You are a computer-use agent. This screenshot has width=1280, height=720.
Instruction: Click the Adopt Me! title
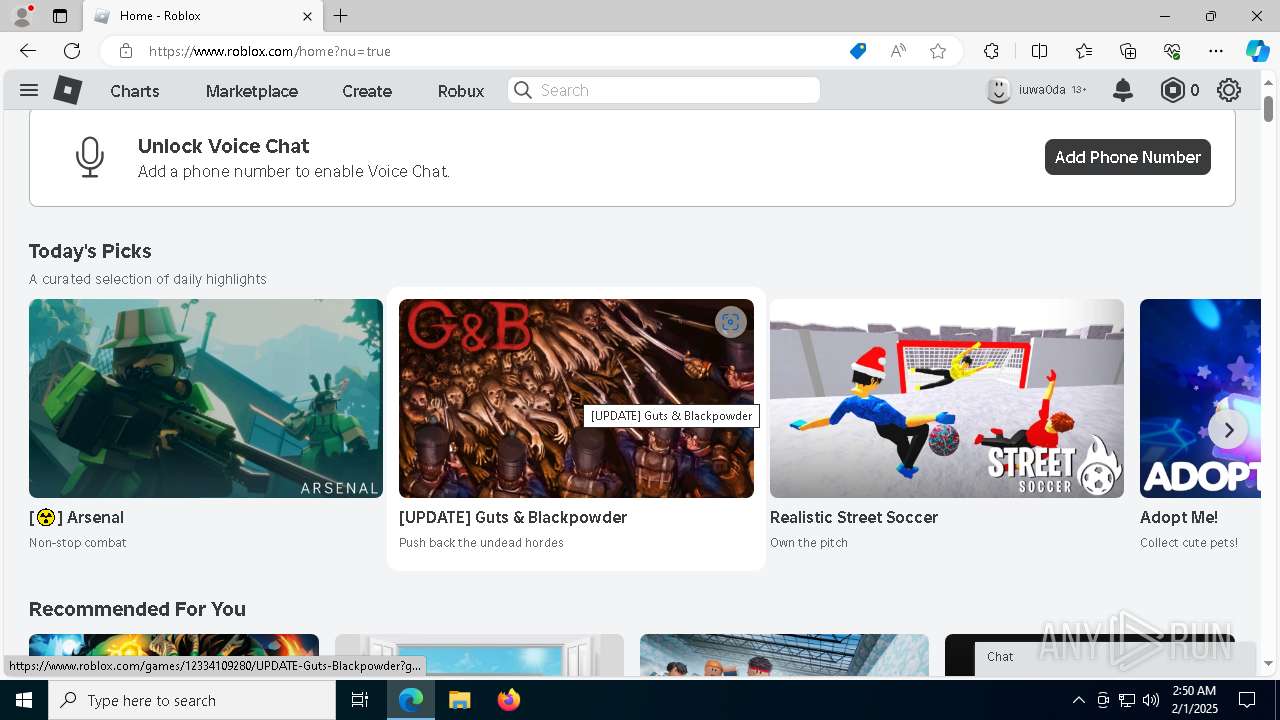point(1179,517)
